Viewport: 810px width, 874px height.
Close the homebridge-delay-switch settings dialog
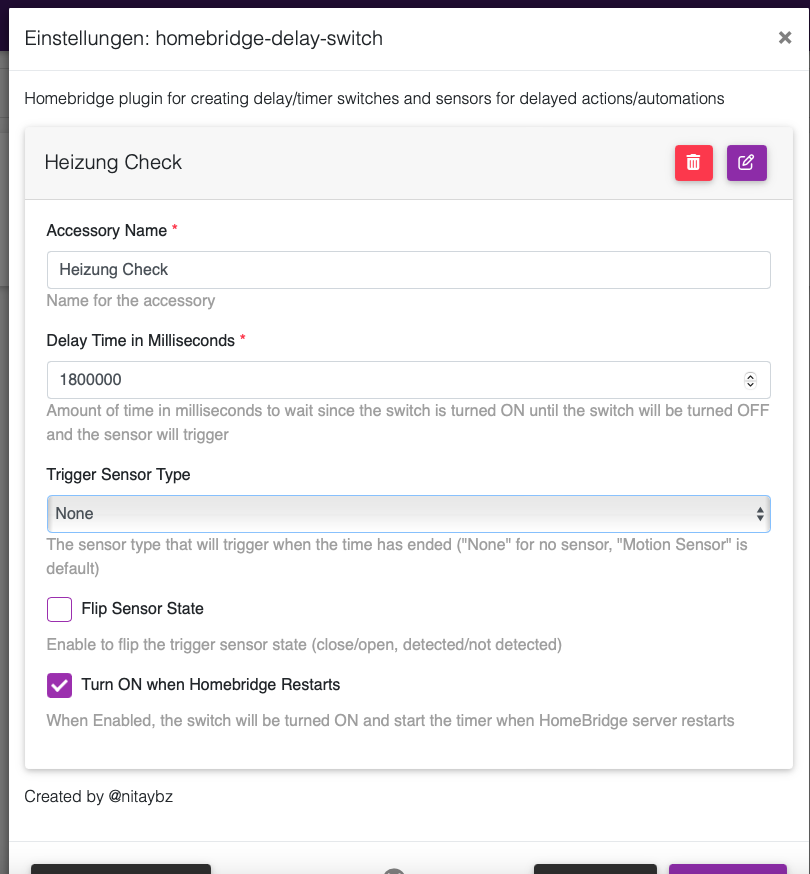(785, 38)
